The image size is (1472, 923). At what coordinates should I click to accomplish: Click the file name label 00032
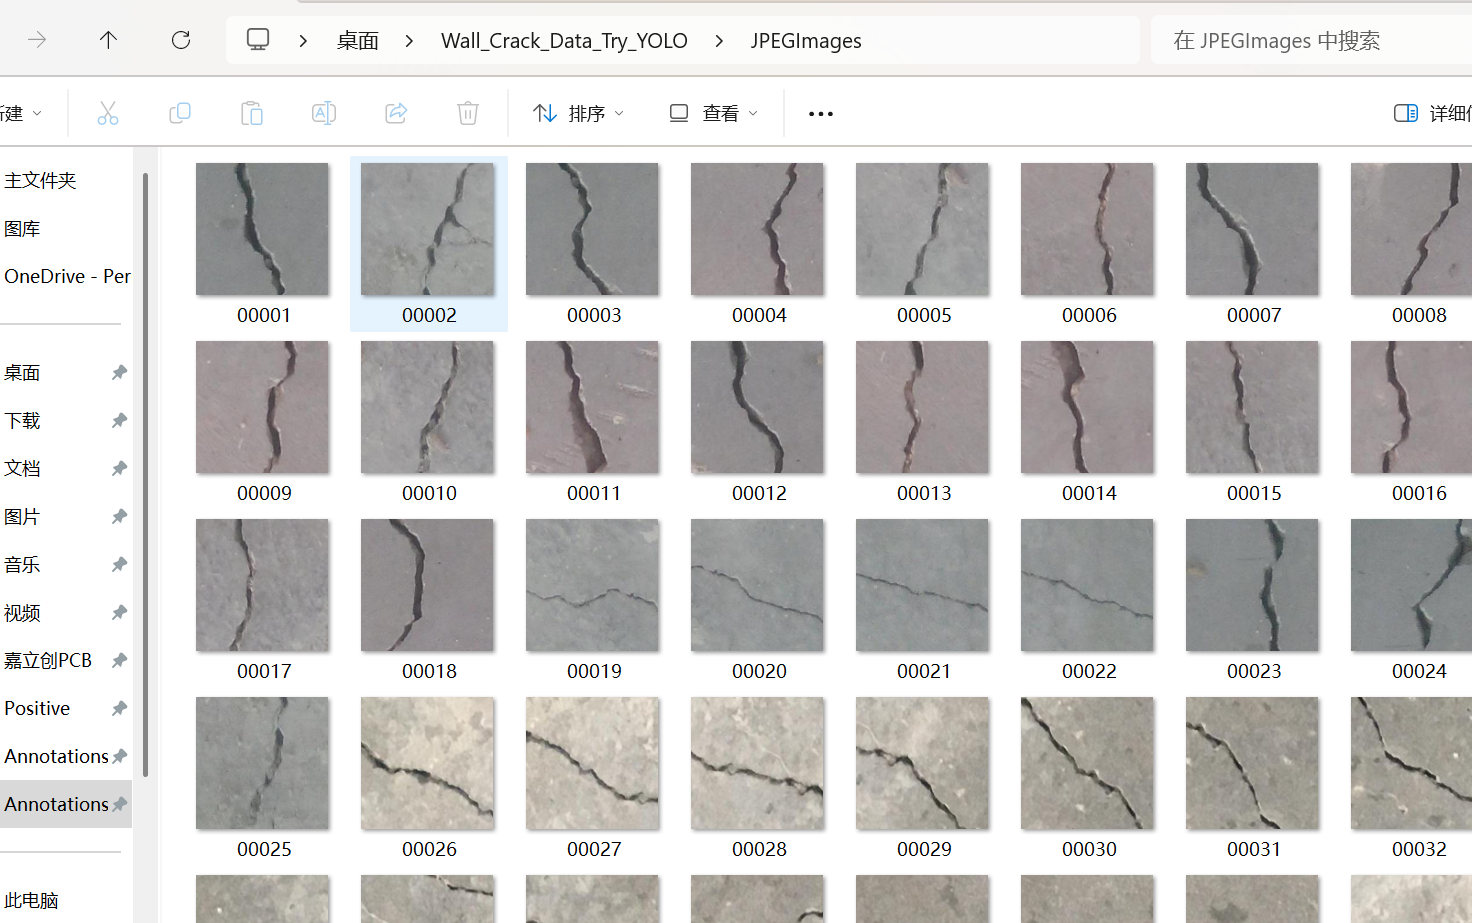coord(1419,849)
